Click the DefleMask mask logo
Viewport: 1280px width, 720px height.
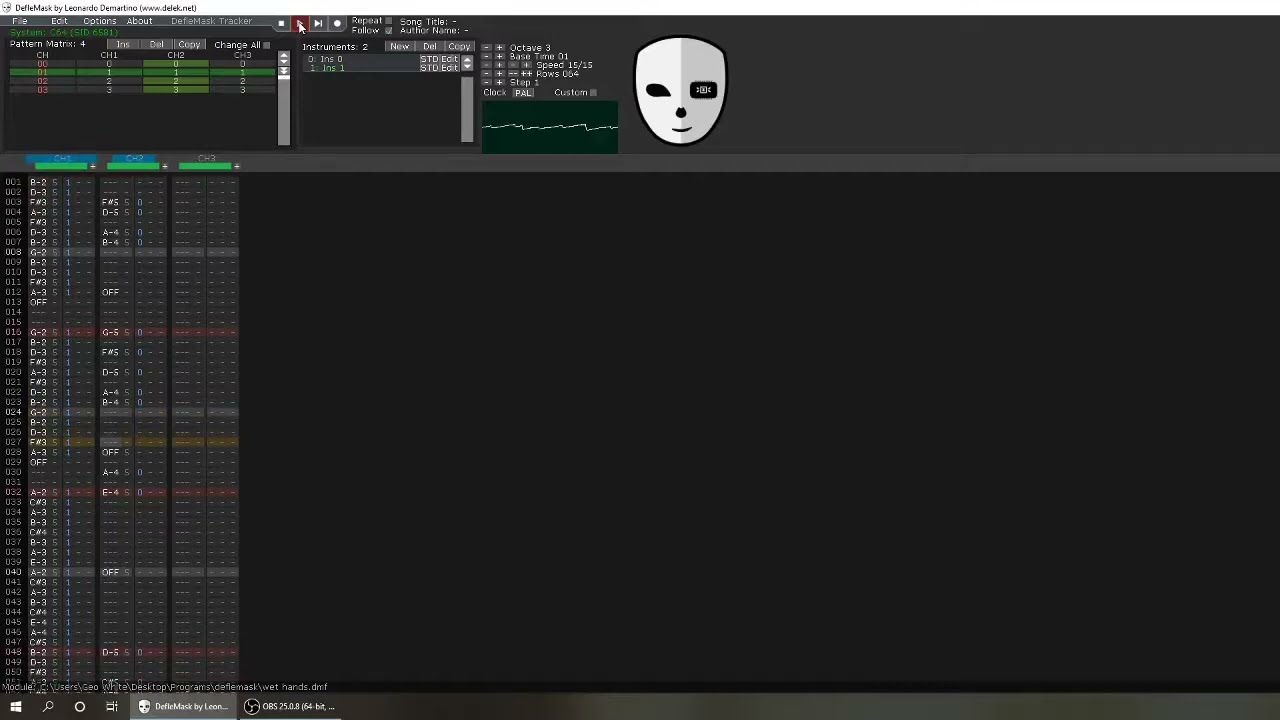[680, 91]
